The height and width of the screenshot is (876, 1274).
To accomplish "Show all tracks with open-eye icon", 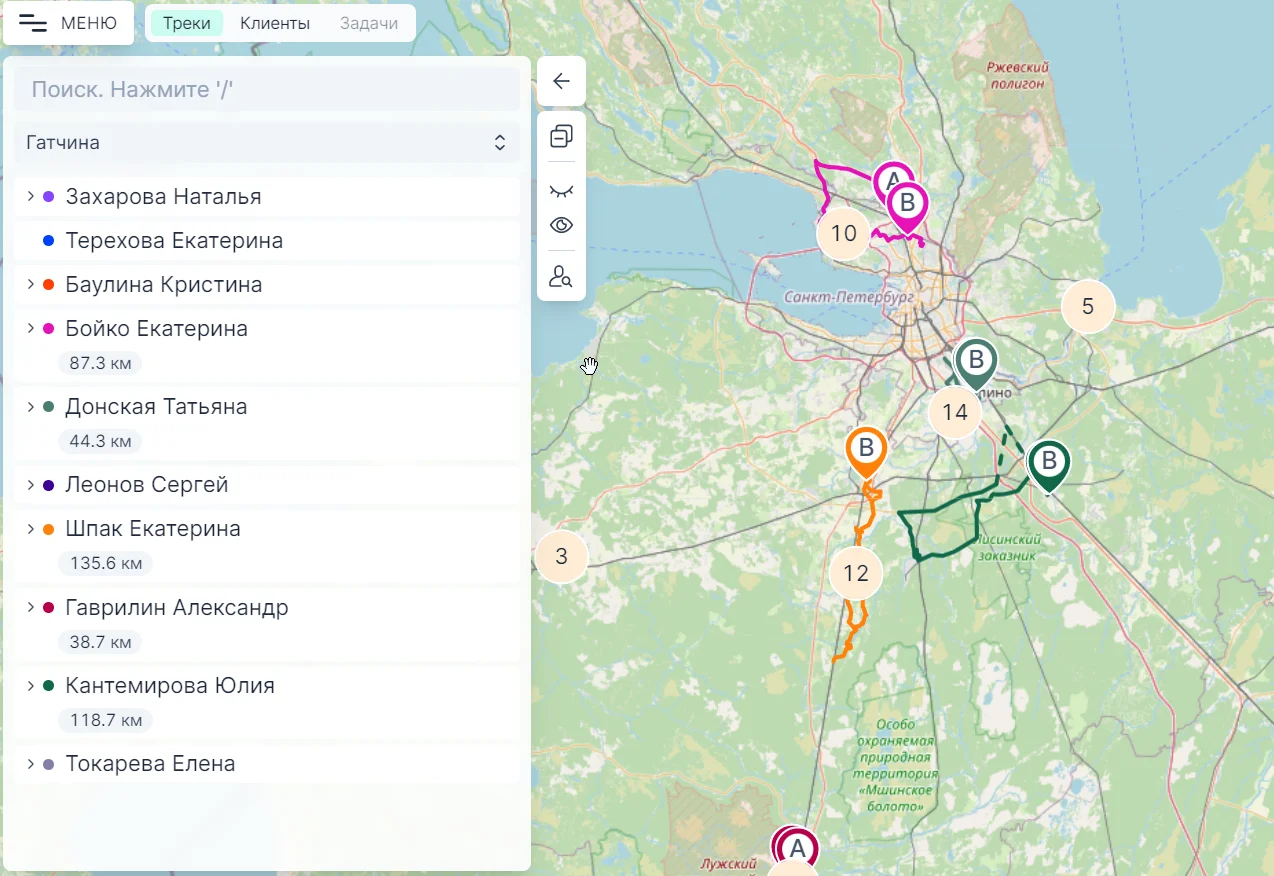I will pyautogui.click(x=561, y=225).
